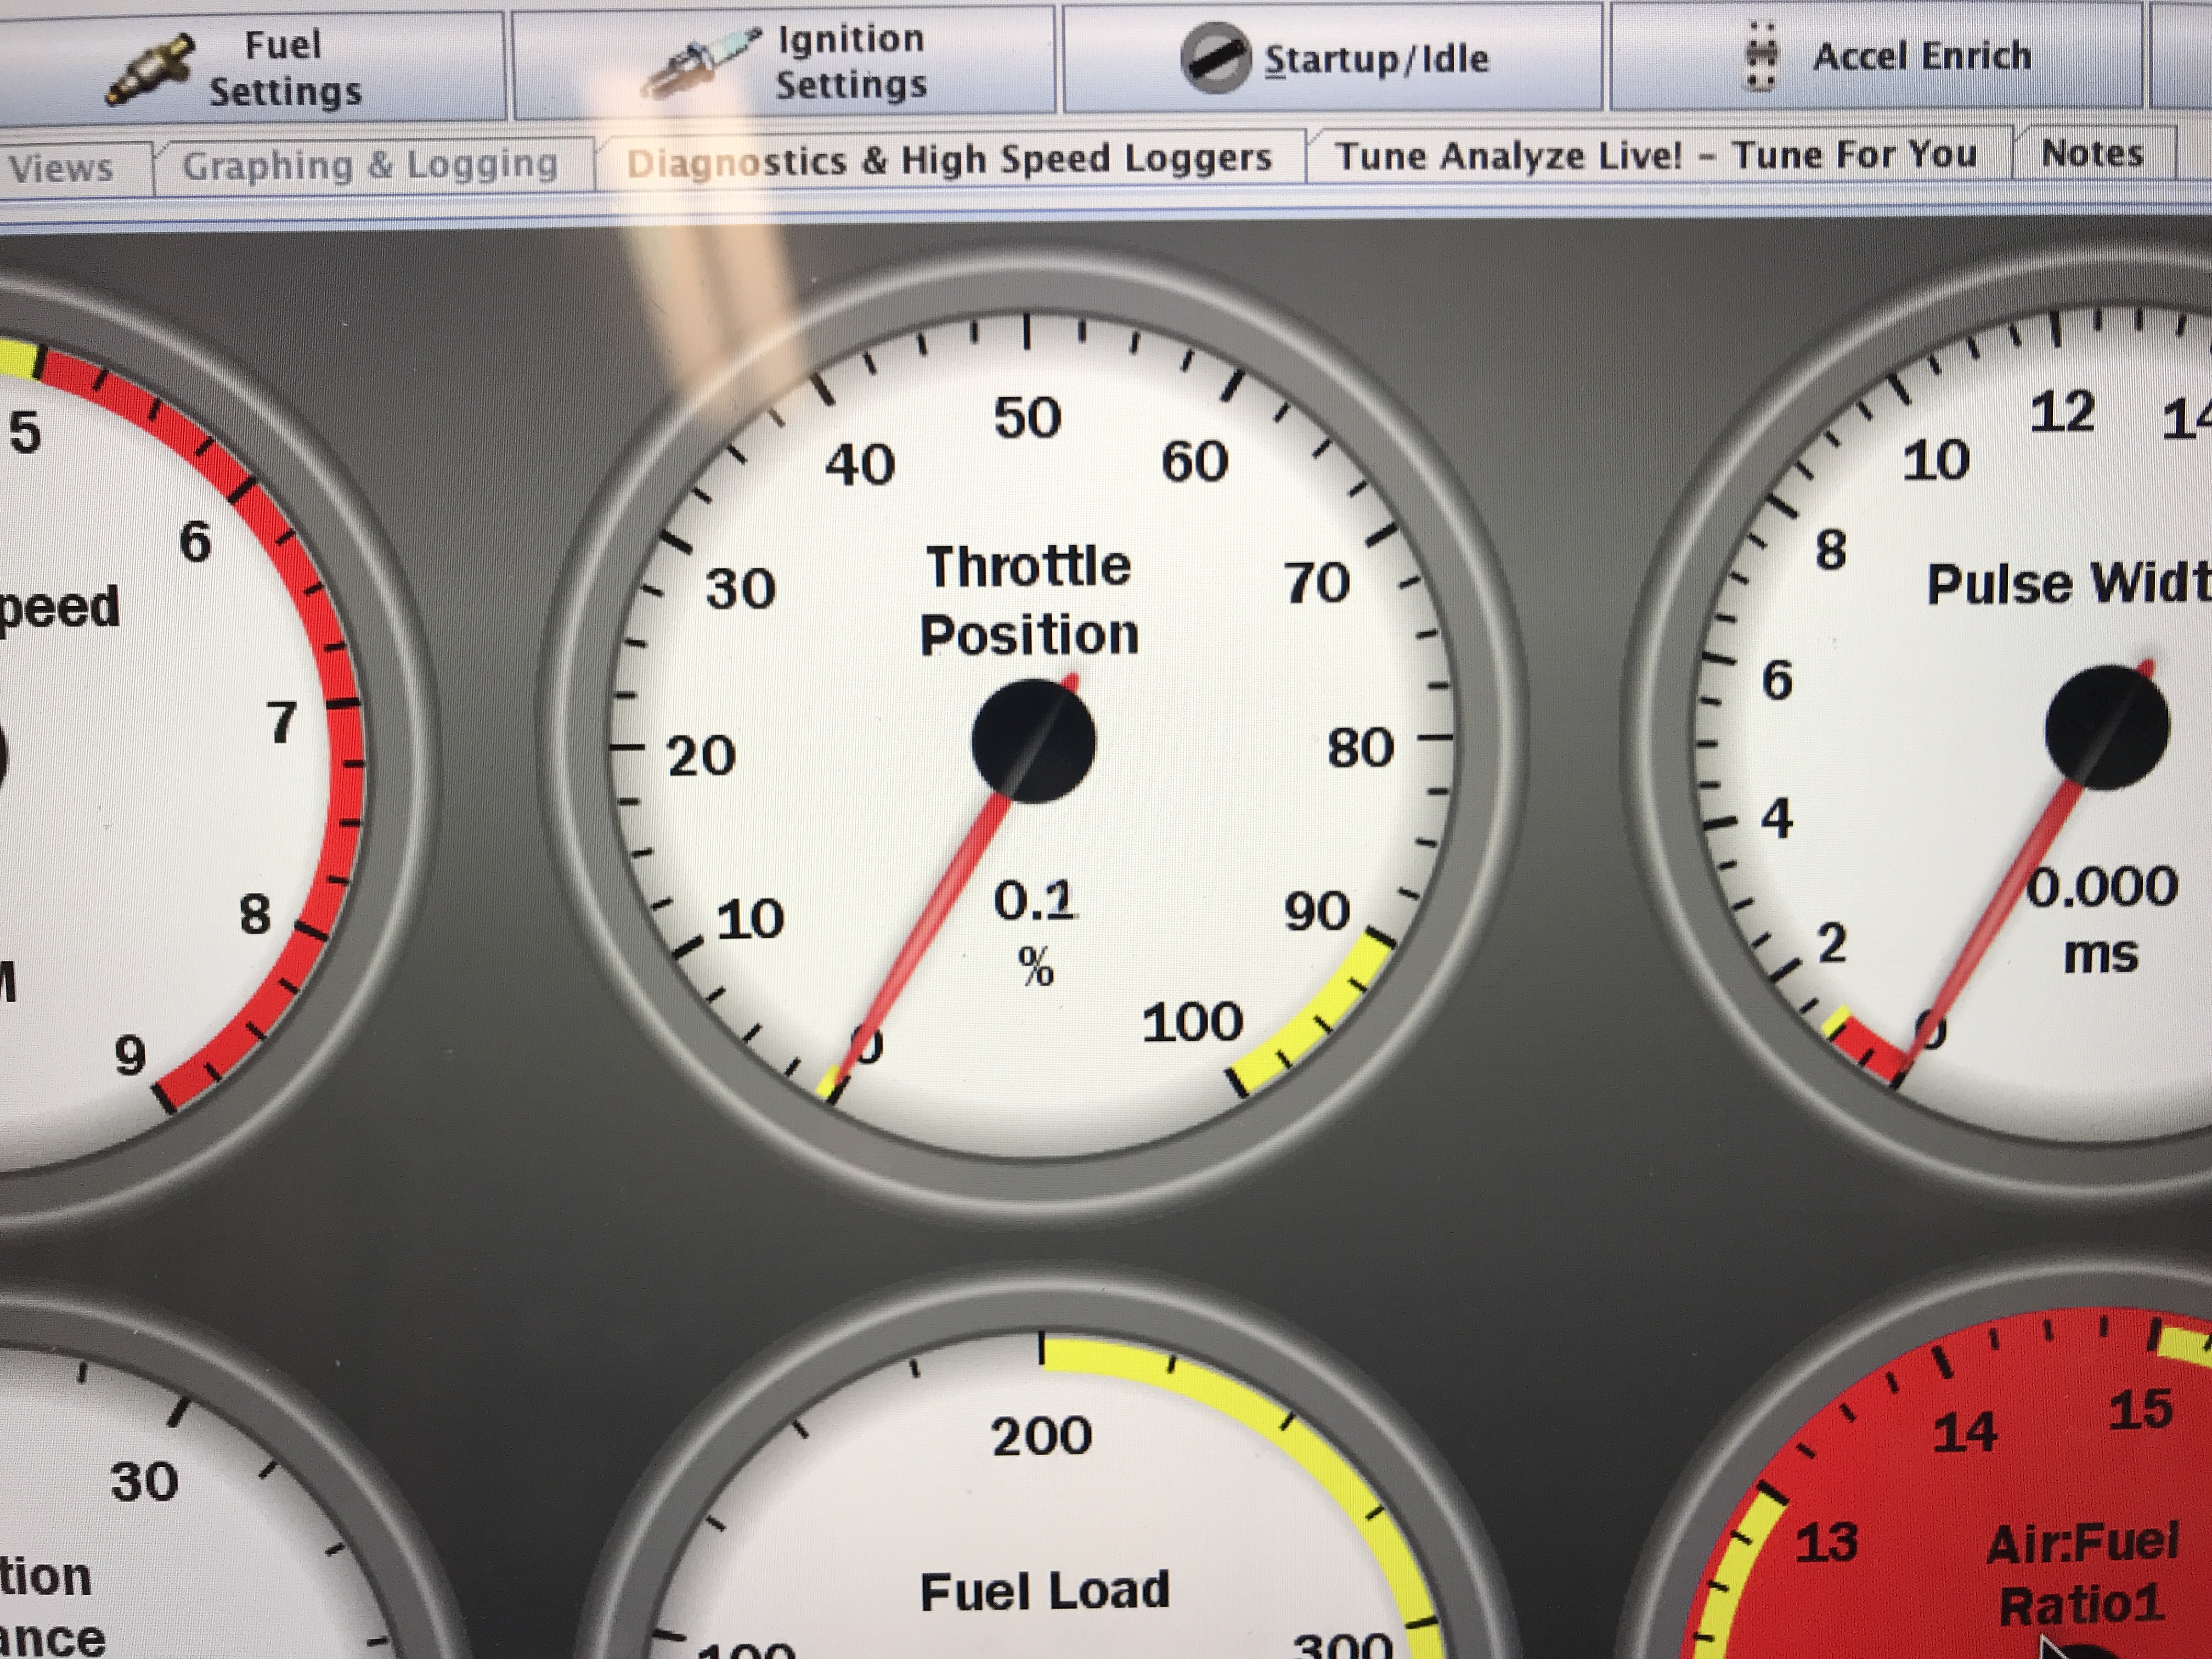Switch to Graphing & Logging tab

(x=369, y=165)
